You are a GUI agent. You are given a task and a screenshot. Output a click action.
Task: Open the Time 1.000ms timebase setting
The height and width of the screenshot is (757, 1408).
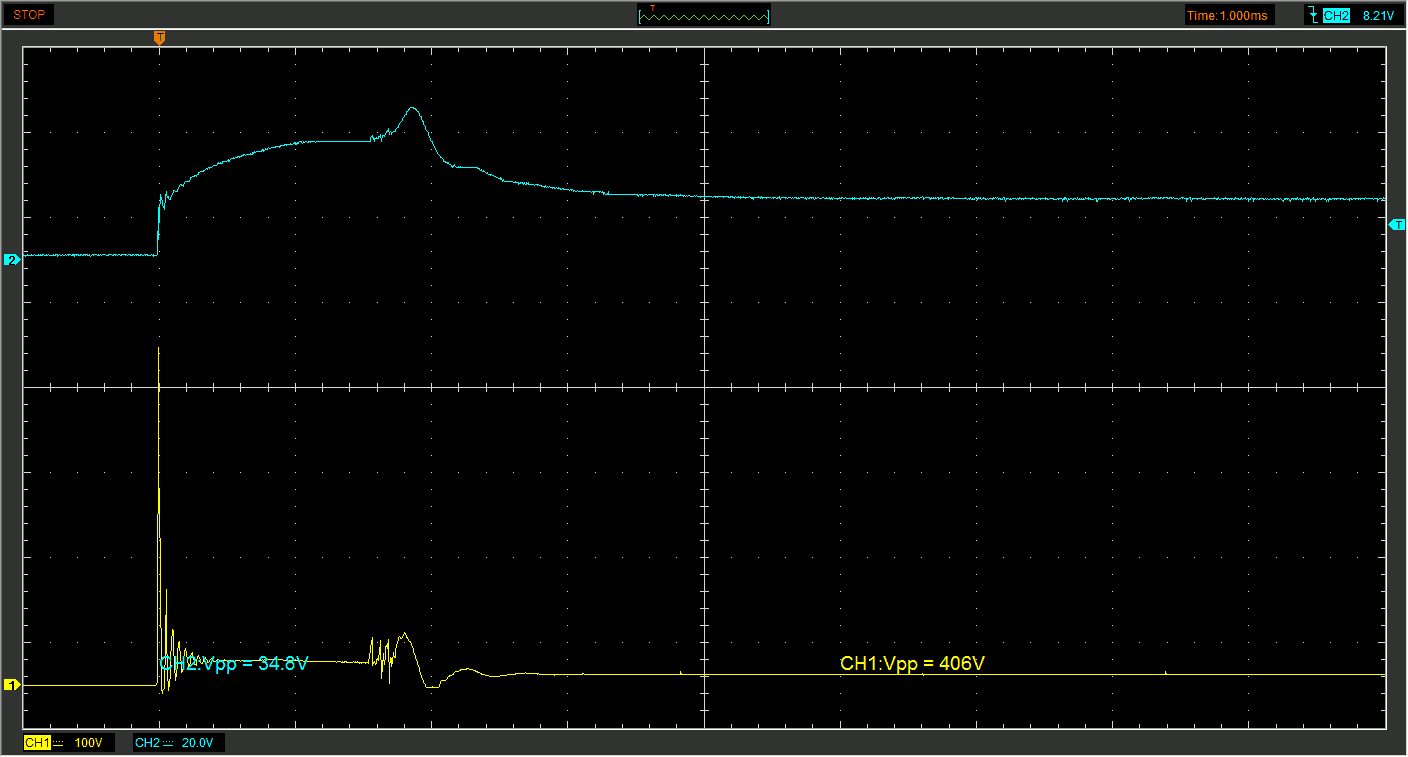[x=1229, y=15]
